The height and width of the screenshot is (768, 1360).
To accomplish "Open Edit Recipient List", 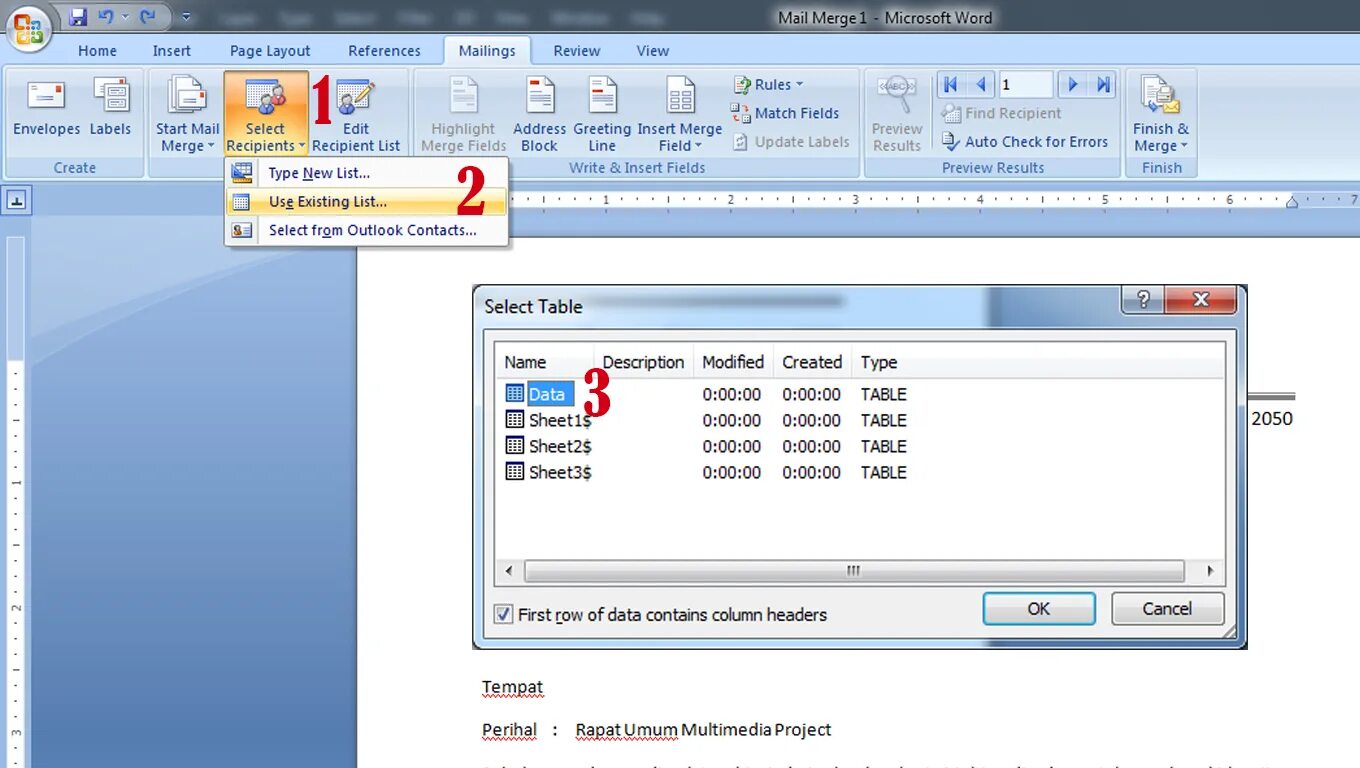I will point(356,114).
